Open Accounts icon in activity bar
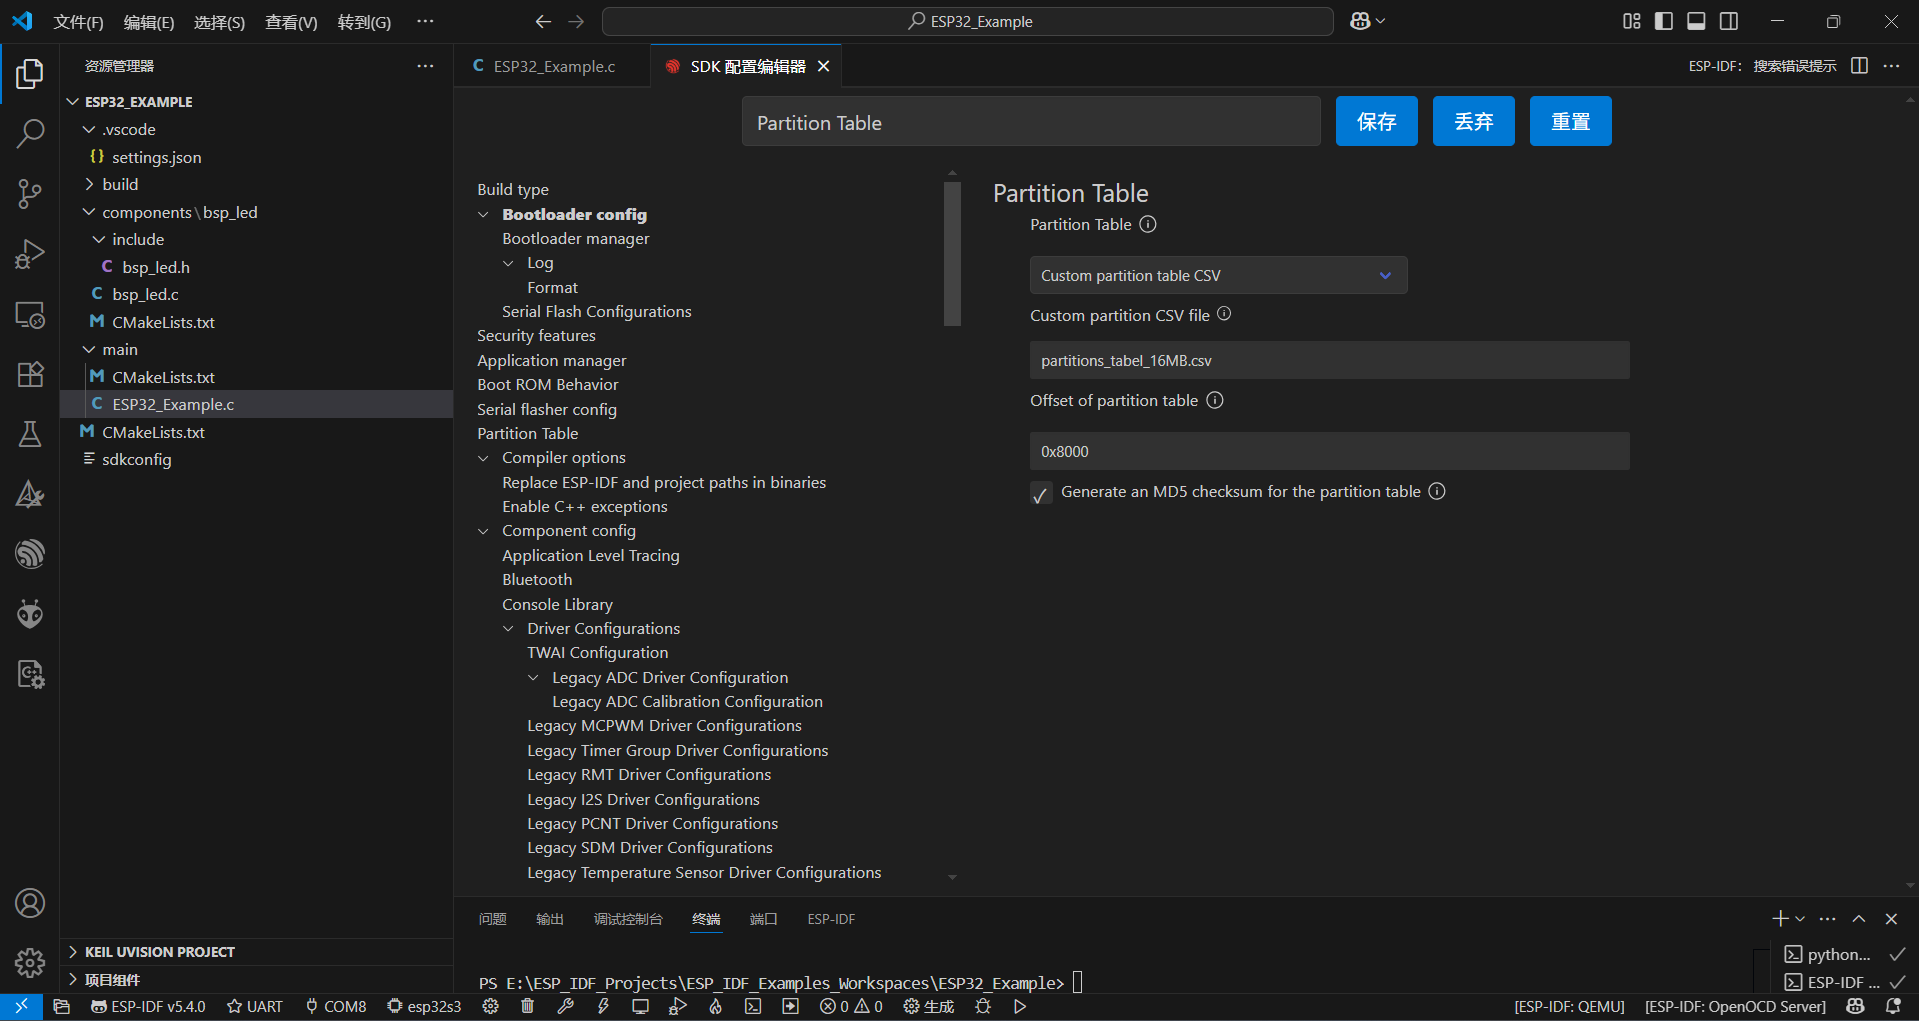 30,903
